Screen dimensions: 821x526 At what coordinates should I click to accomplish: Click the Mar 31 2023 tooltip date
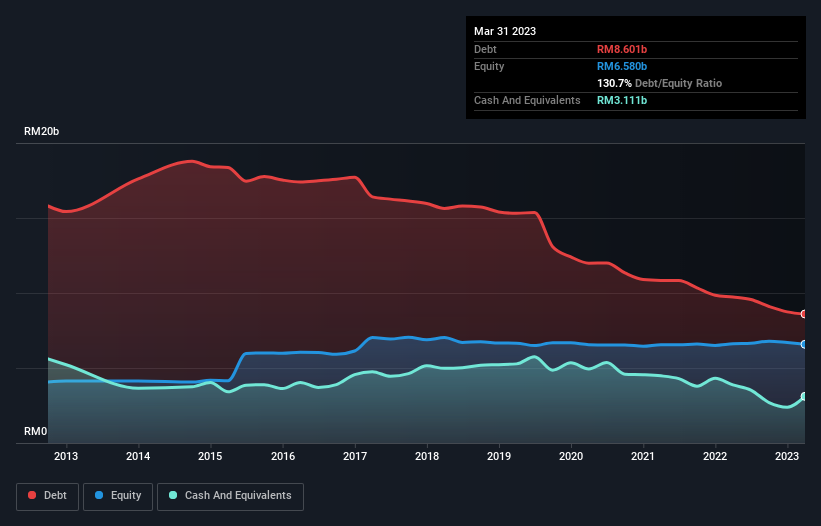point(505,31)
